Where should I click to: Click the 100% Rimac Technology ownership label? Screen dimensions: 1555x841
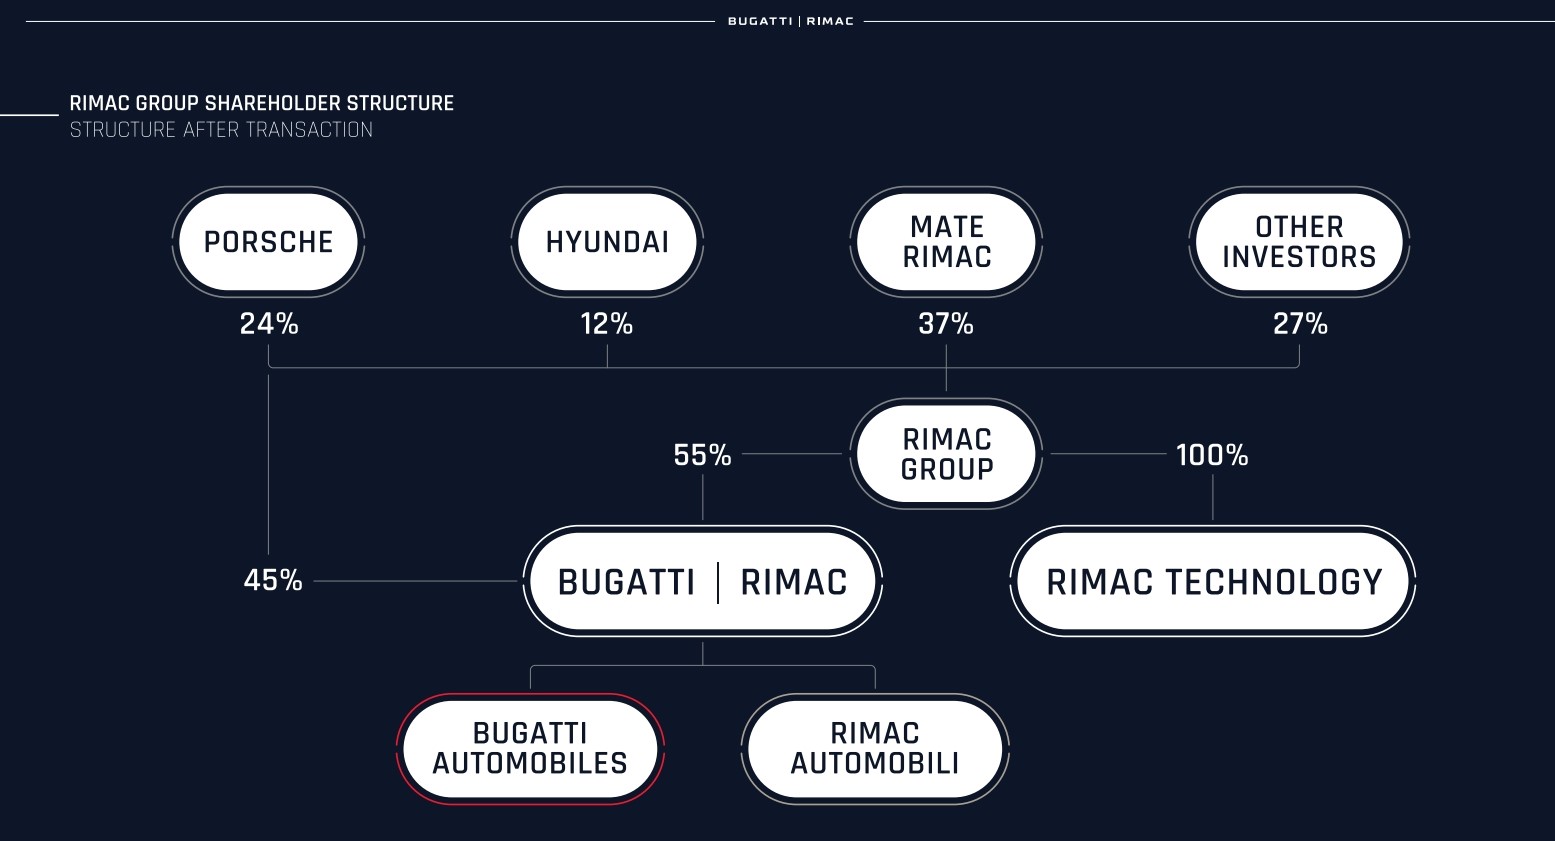1212,455
